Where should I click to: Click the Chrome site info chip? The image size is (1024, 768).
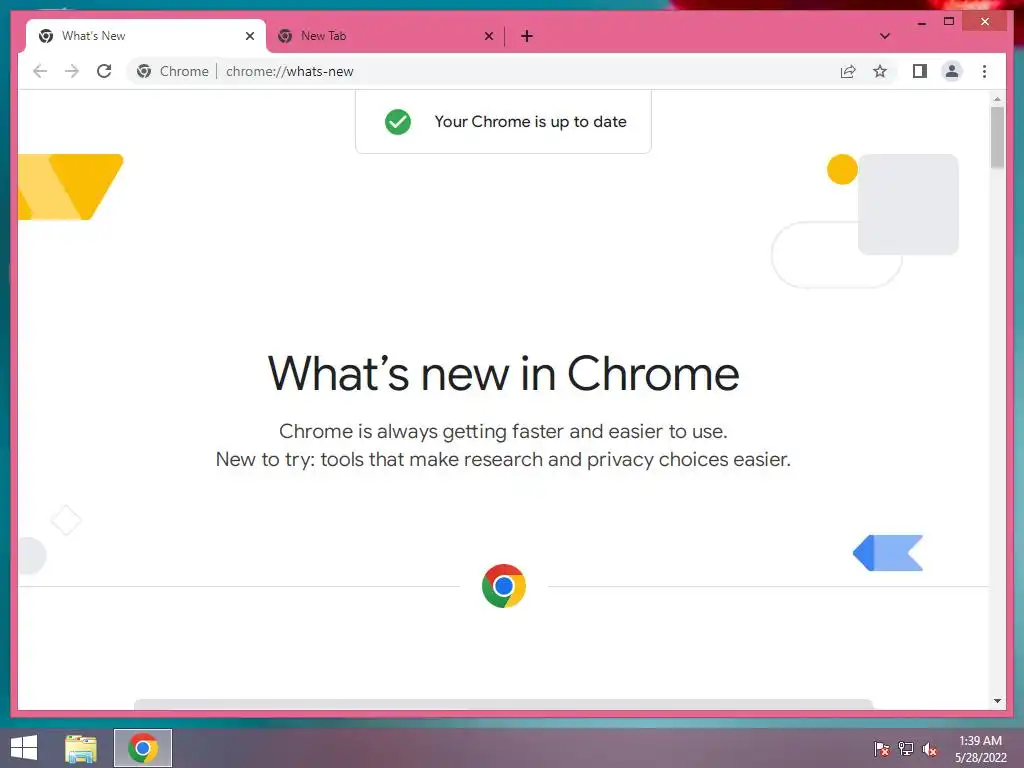(x=173, y=71)
